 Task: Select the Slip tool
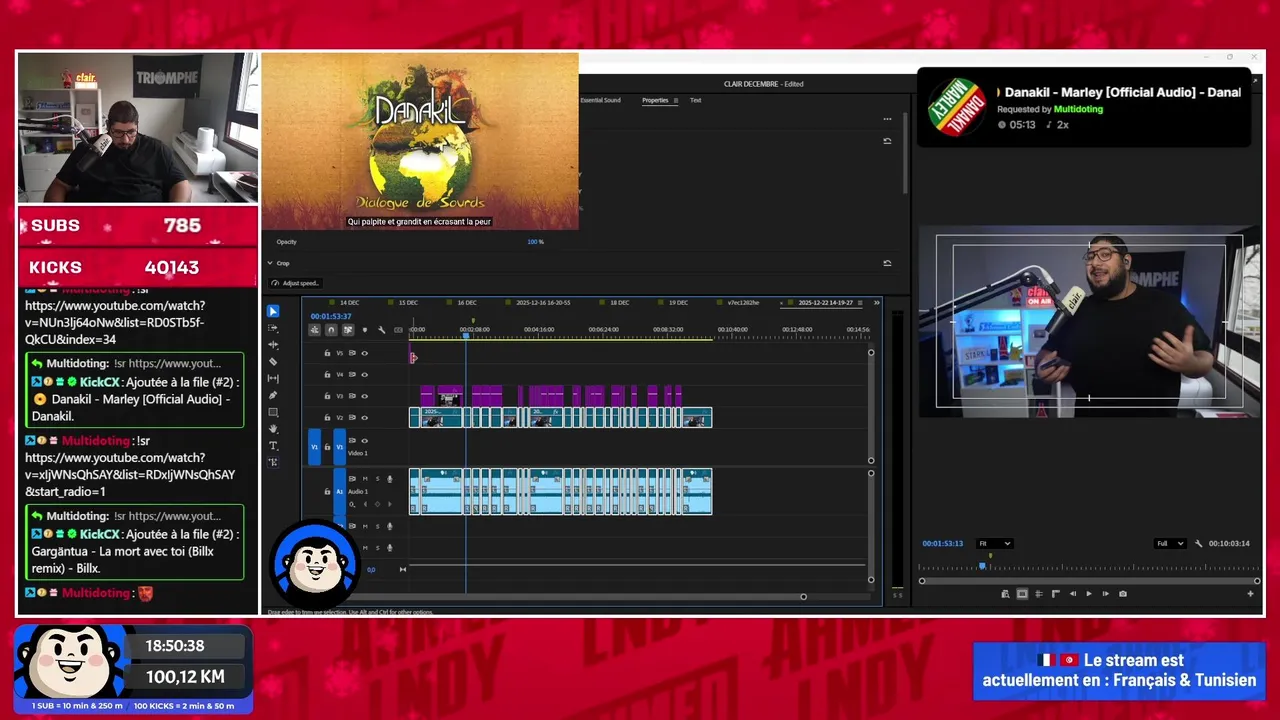273,379
